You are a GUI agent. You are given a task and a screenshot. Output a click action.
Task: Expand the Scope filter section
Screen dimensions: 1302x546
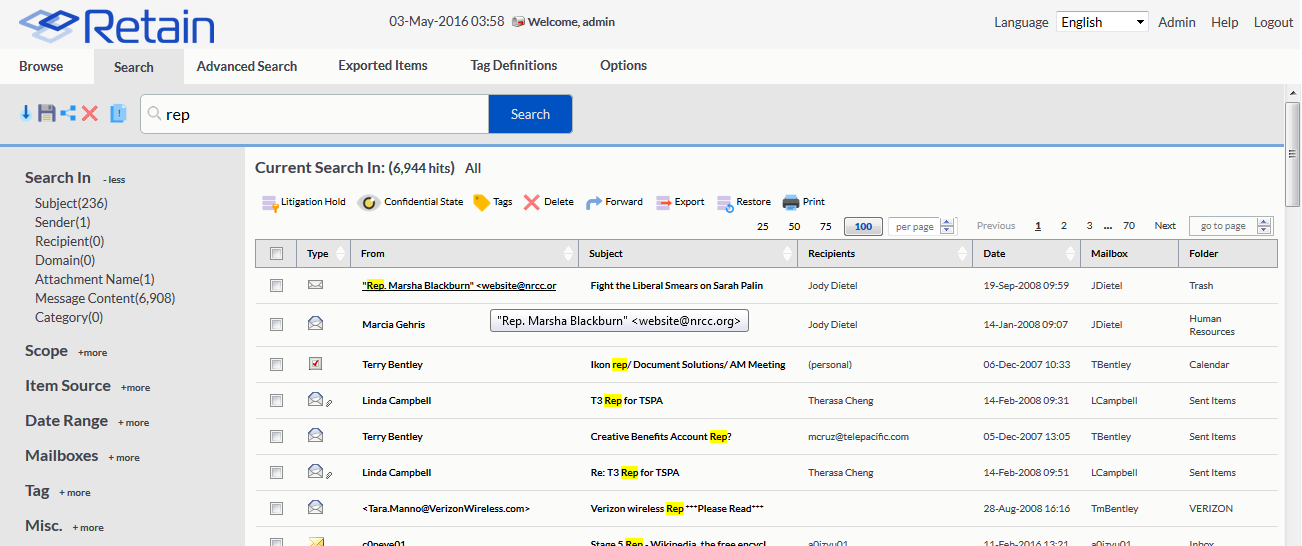pos(92,353)
